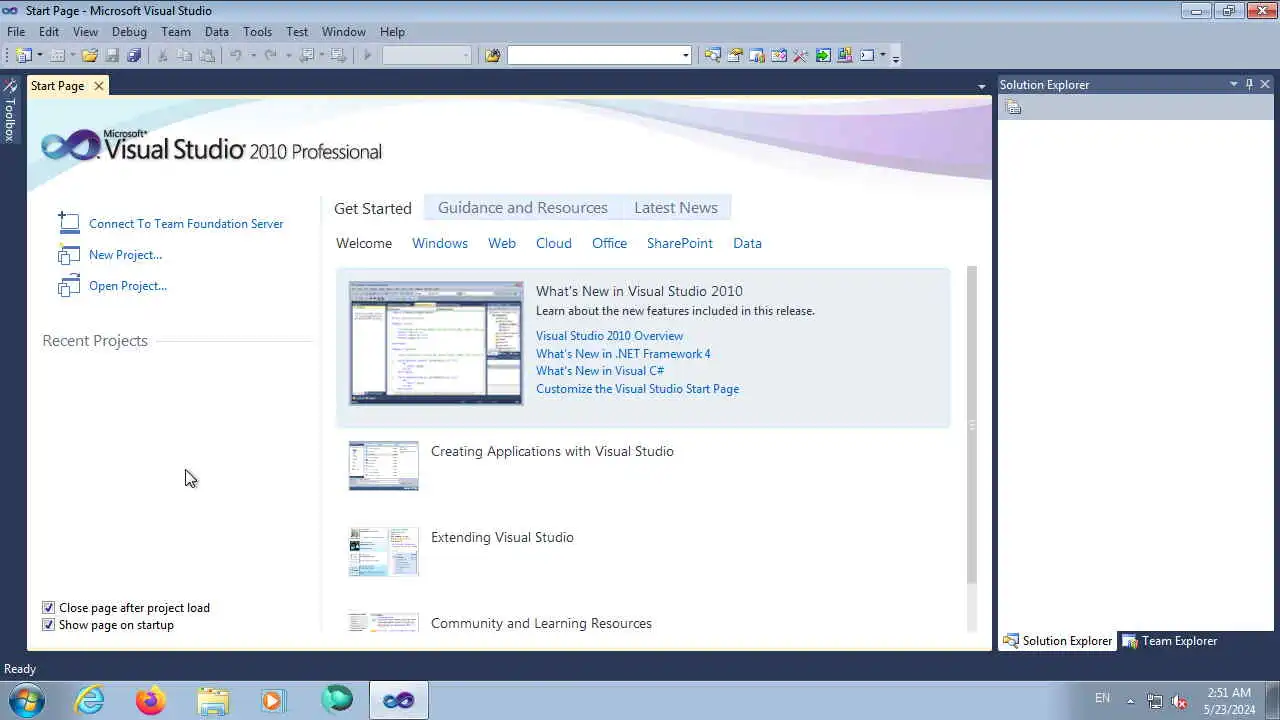Click the Undo arrow icon
This screenshot has height=720, width=1280.
point(236,56)
